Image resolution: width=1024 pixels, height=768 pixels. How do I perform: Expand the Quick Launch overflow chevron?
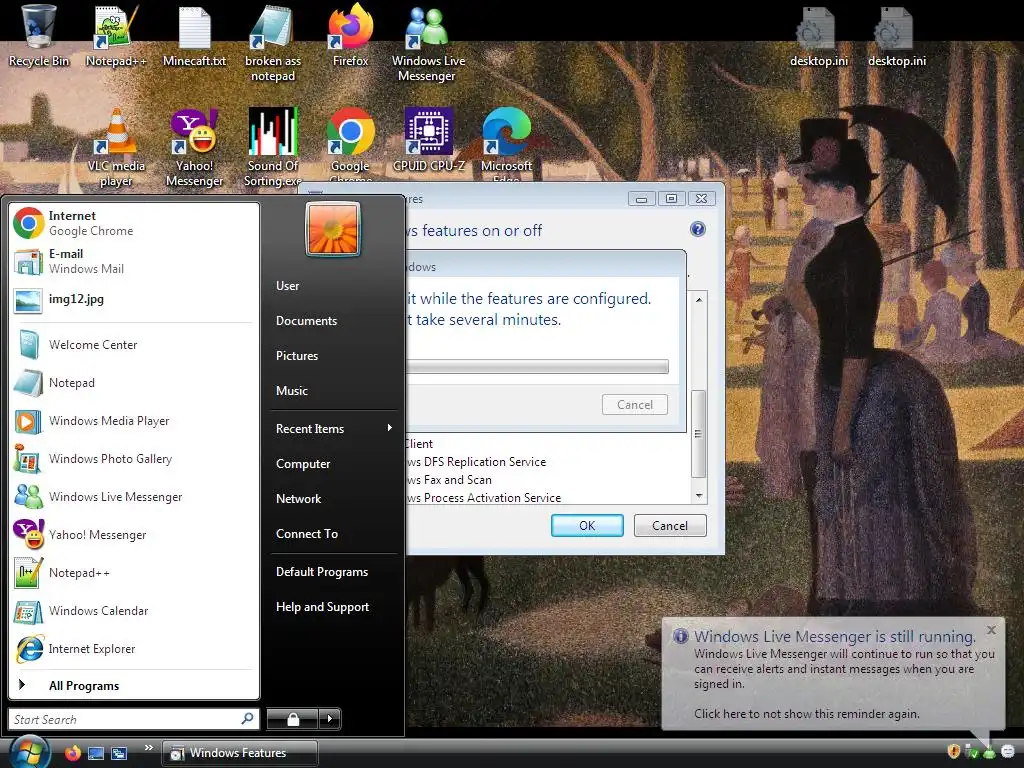click(149, 748)
